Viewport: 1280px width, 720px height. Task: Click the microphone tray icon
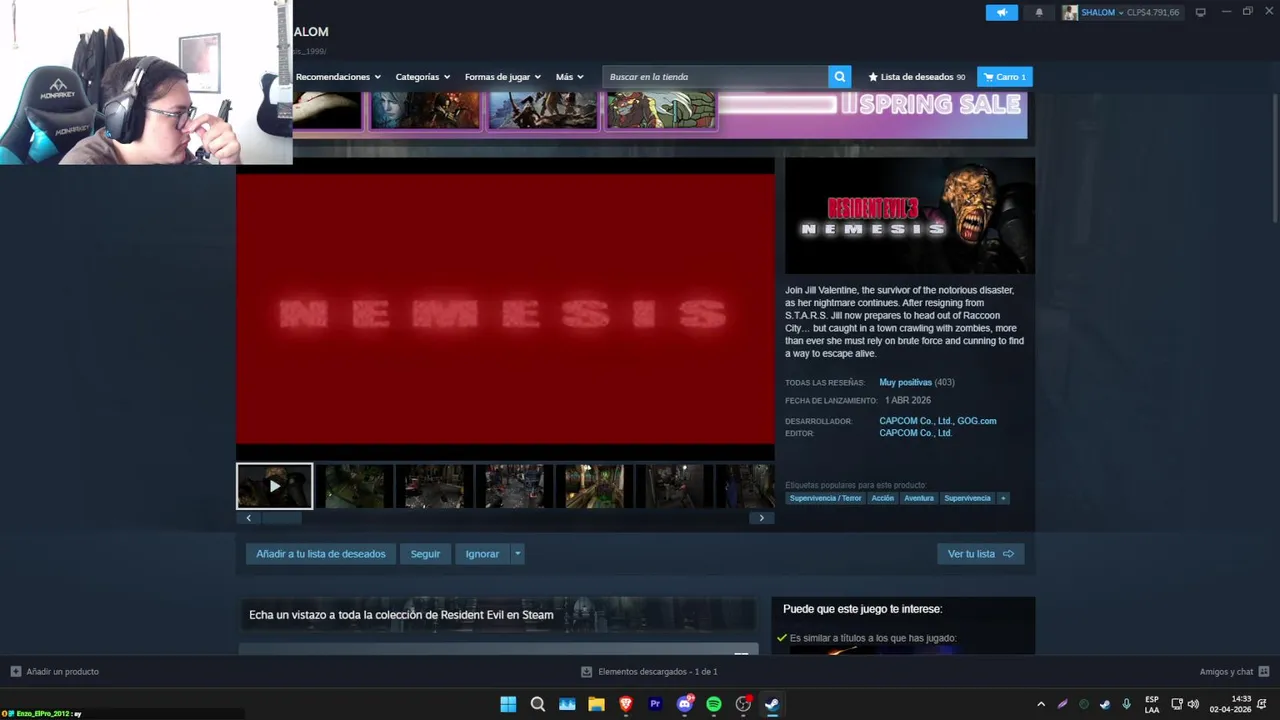(1127, 704)
